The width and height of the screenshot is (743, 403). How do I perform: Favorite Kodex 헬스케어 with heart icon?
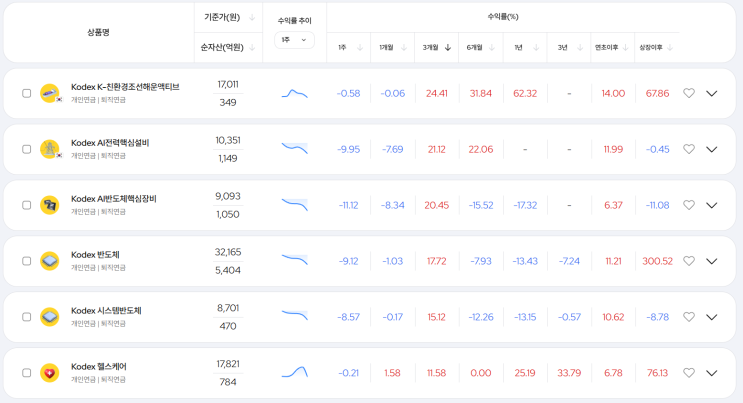(689, 373)
